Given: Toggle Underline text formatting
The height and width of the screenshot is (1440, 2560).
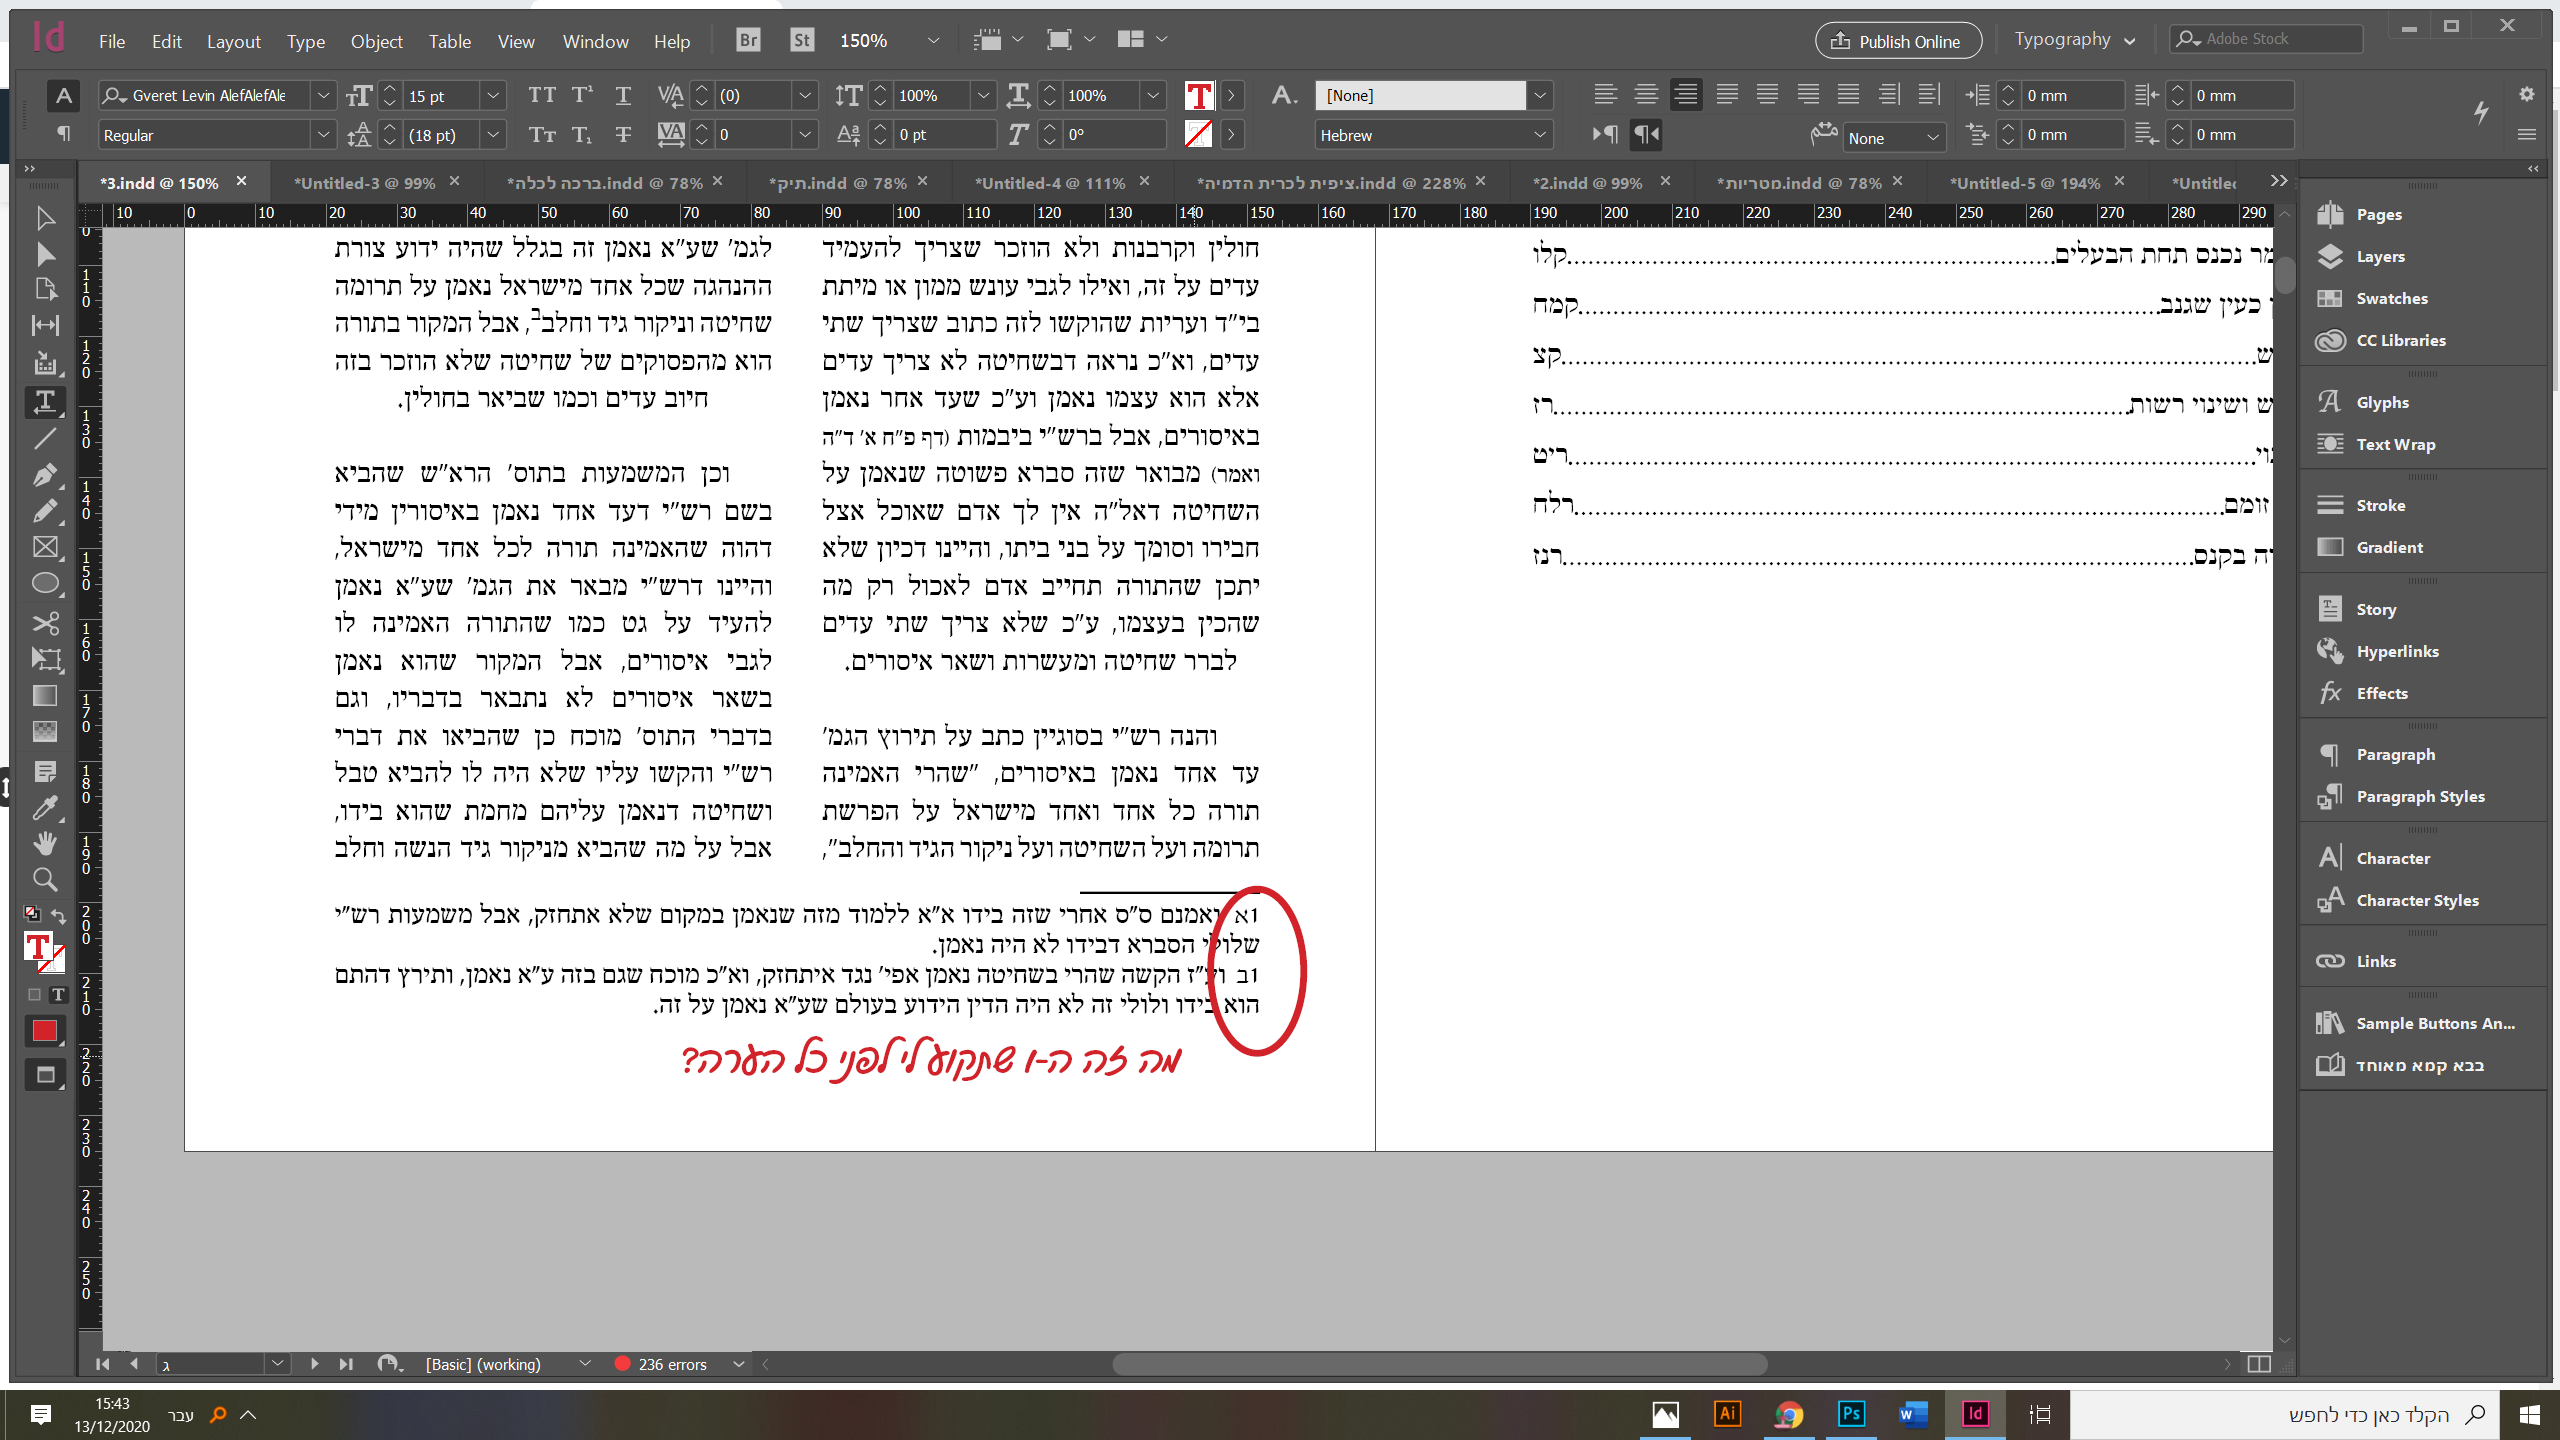Looking at the screenshot, I should coord(622,95).
